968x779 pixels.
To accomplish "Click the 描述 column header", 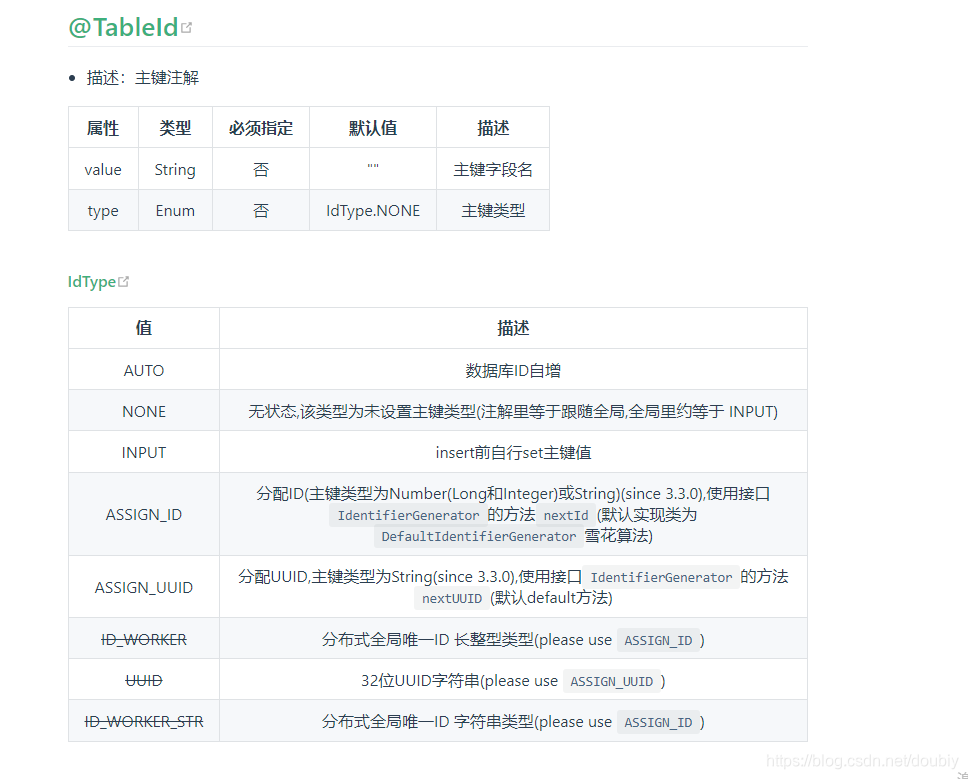I will [493, 127].
